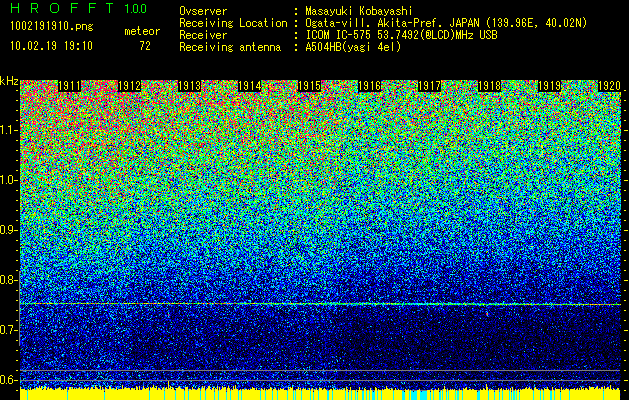
Task: Click the Ovserver label
Action: pos(203,11)
